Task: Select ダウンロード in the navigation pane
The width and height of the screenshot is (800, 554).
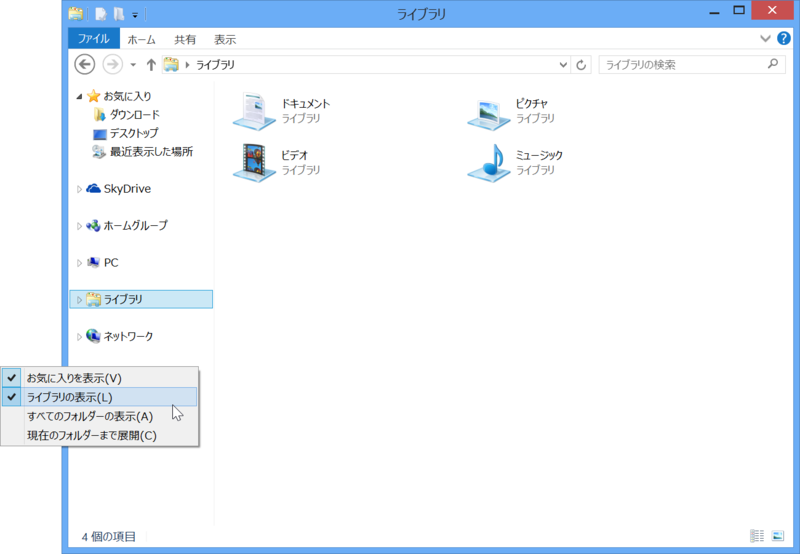Action: 135,115
